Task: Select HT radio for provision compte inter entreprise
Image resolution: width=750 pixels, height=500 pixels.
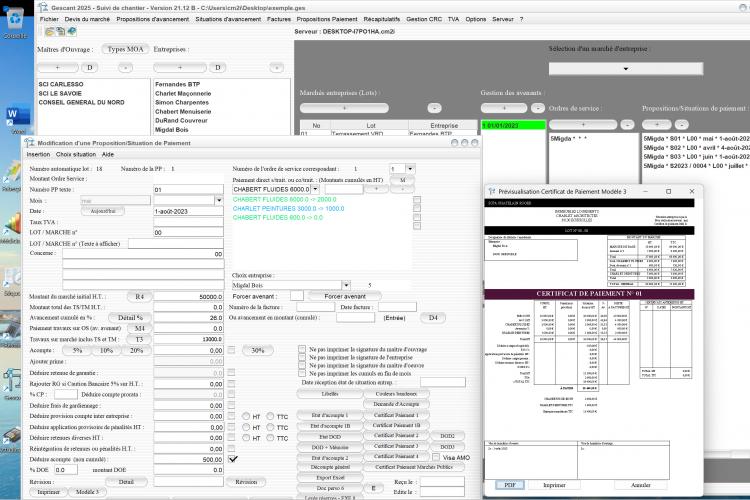Action: [246, 416]
